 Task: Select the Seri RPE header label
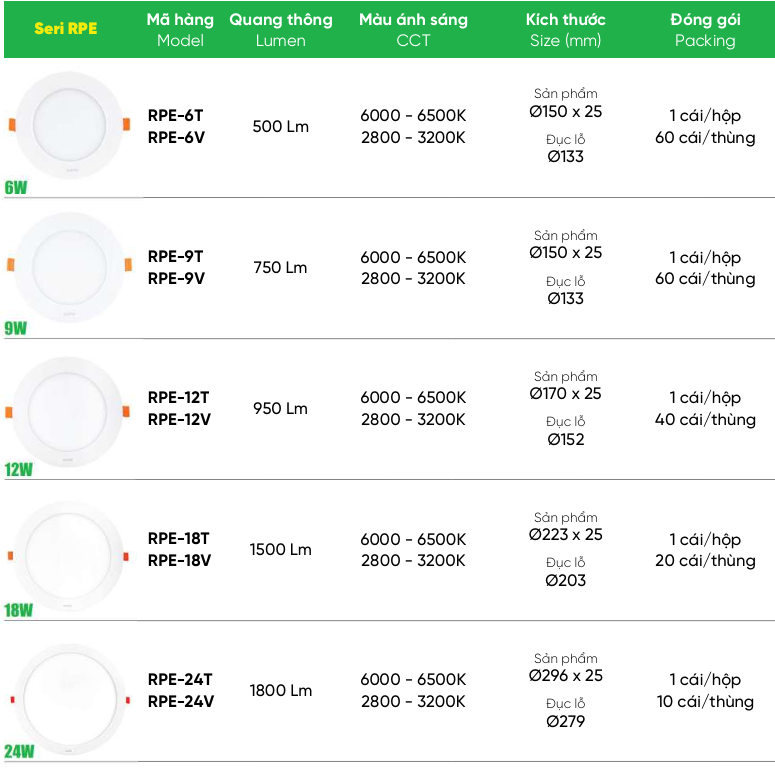[66, 29]
